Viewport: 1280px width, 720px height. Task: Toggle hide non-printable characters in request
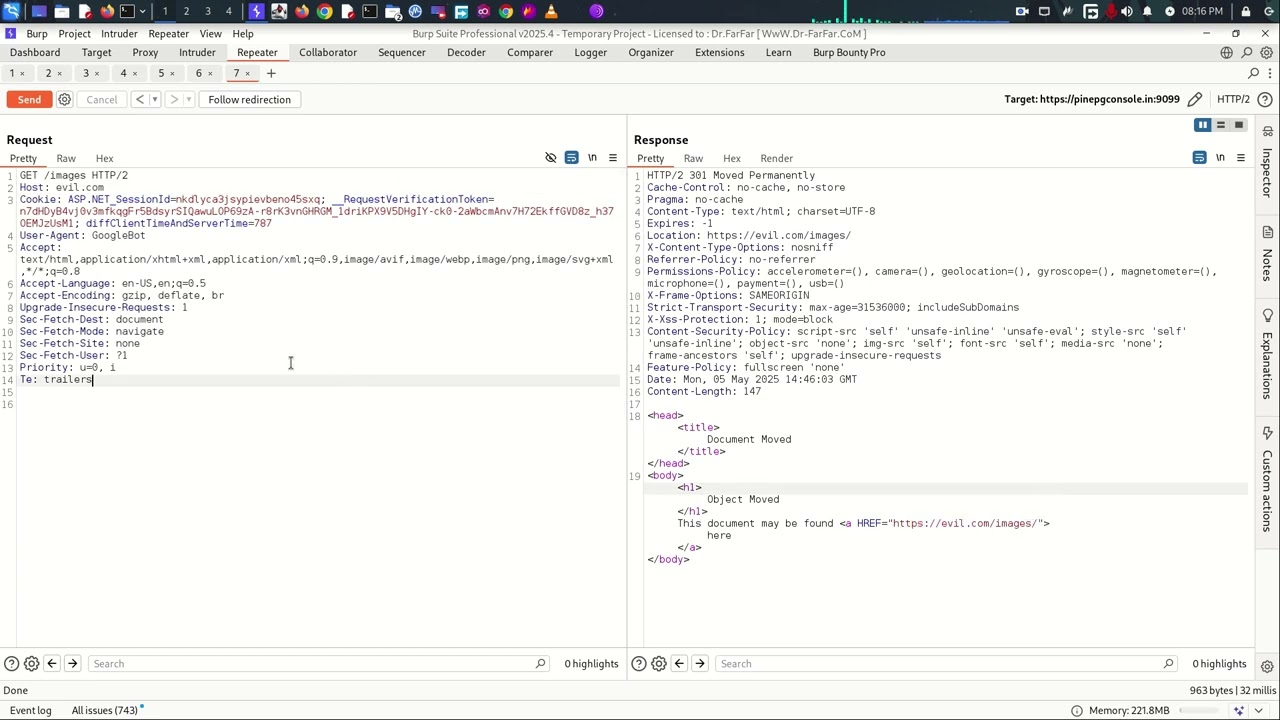pos(550,158)
